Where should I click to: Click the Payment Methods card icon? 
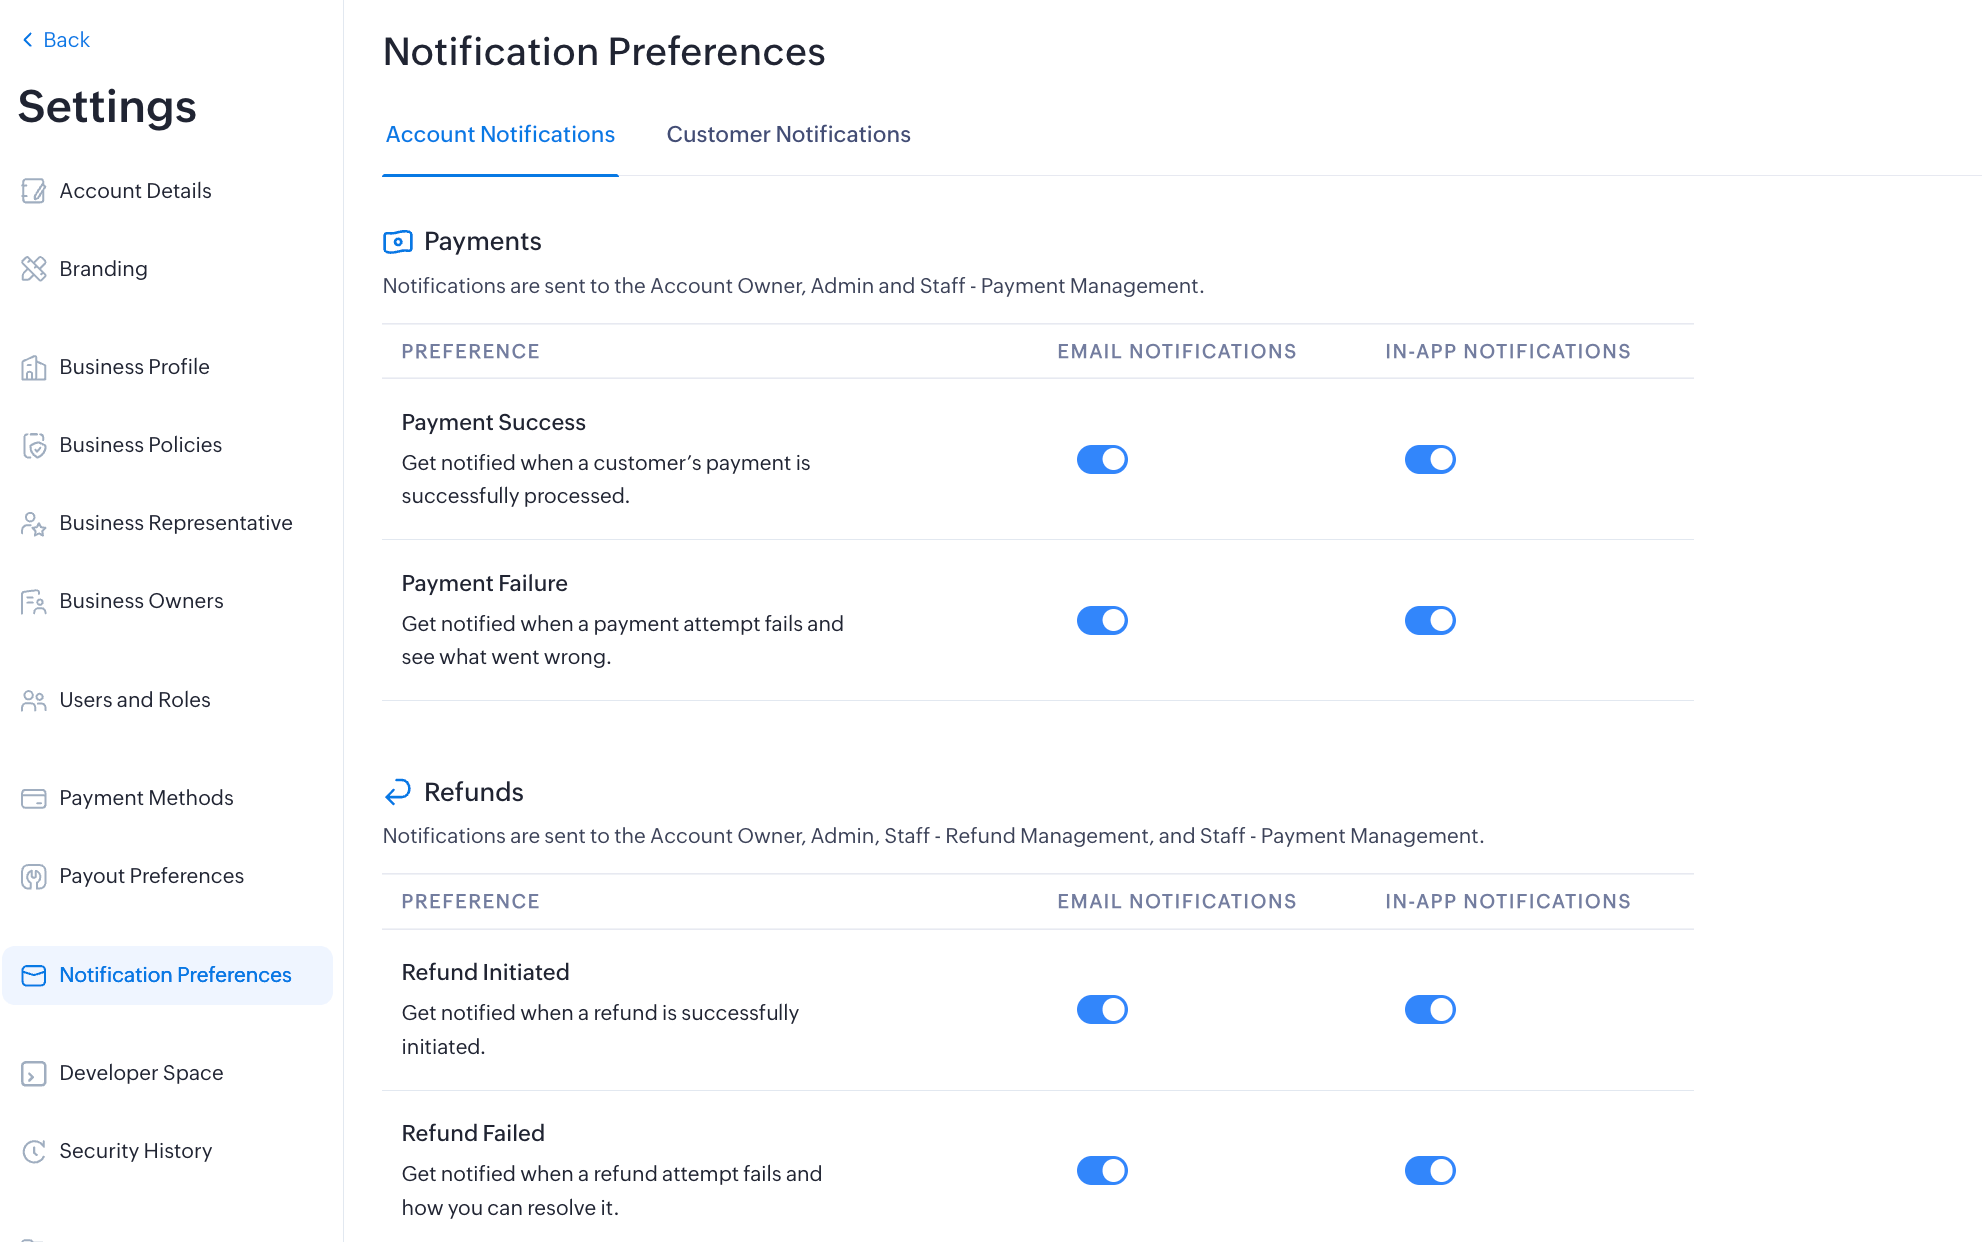coord(34,798)
